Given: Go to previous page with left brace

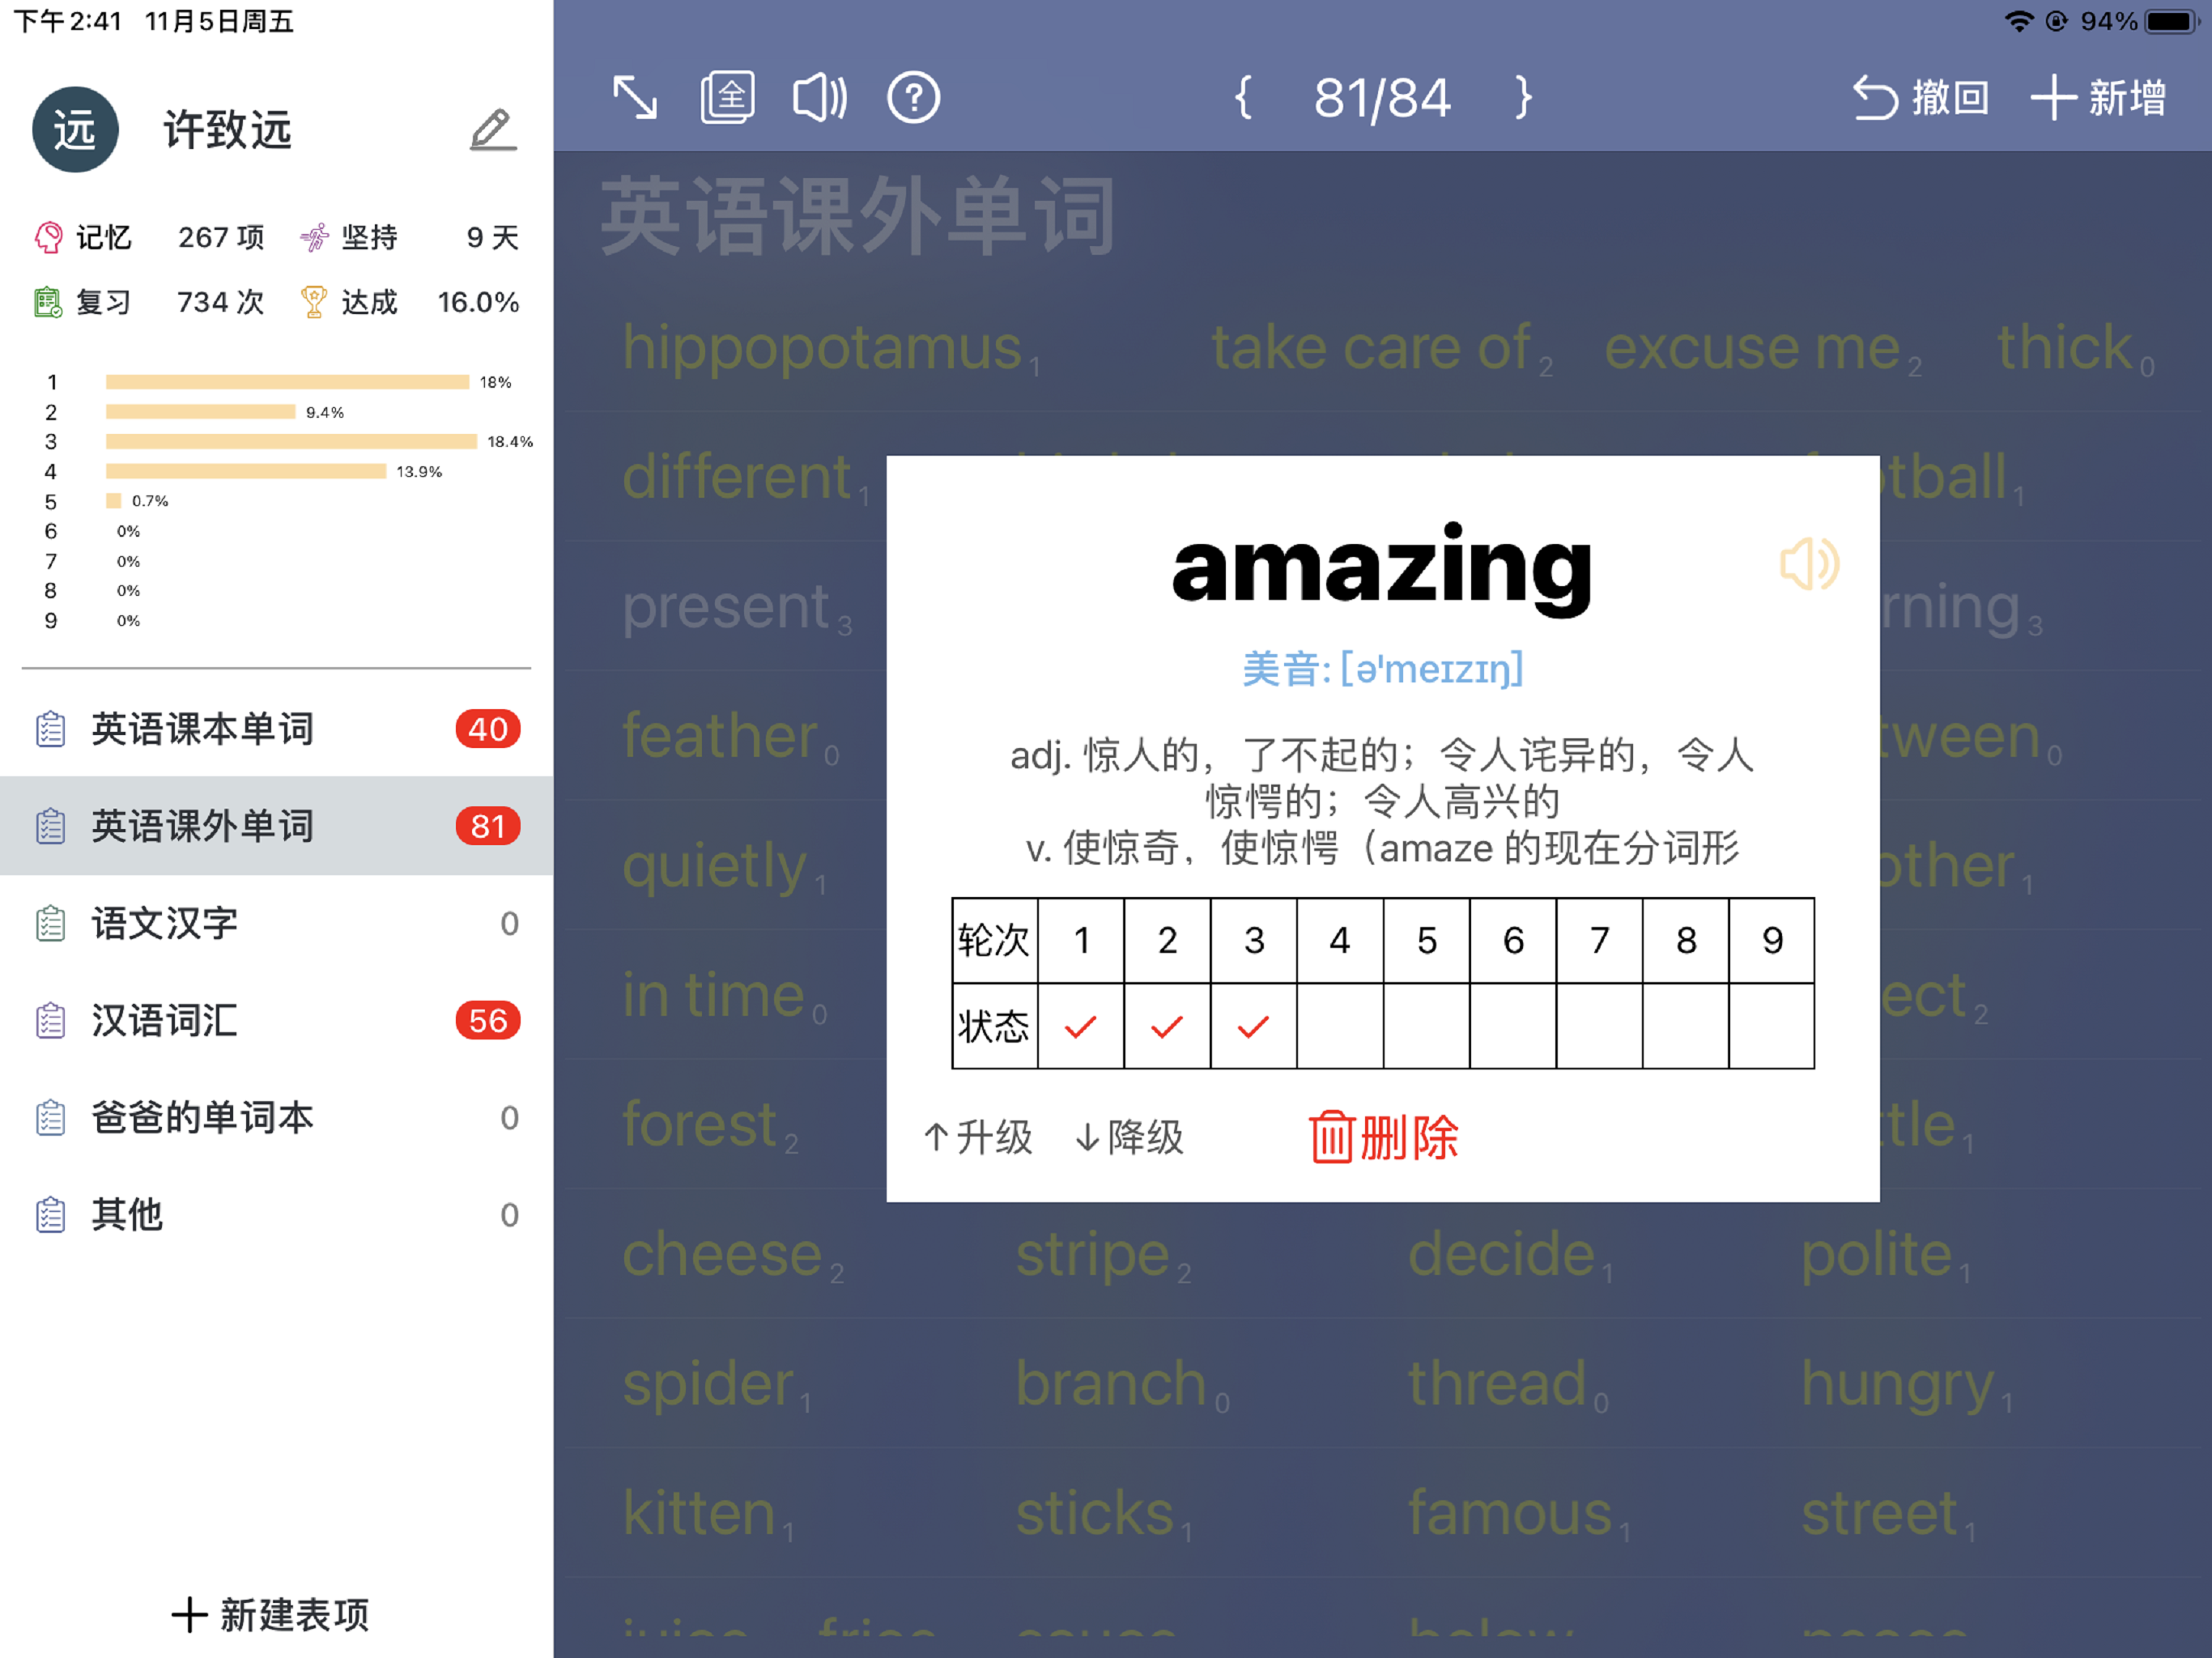Looking at the screenshot, I should (x=1243, y=98).
